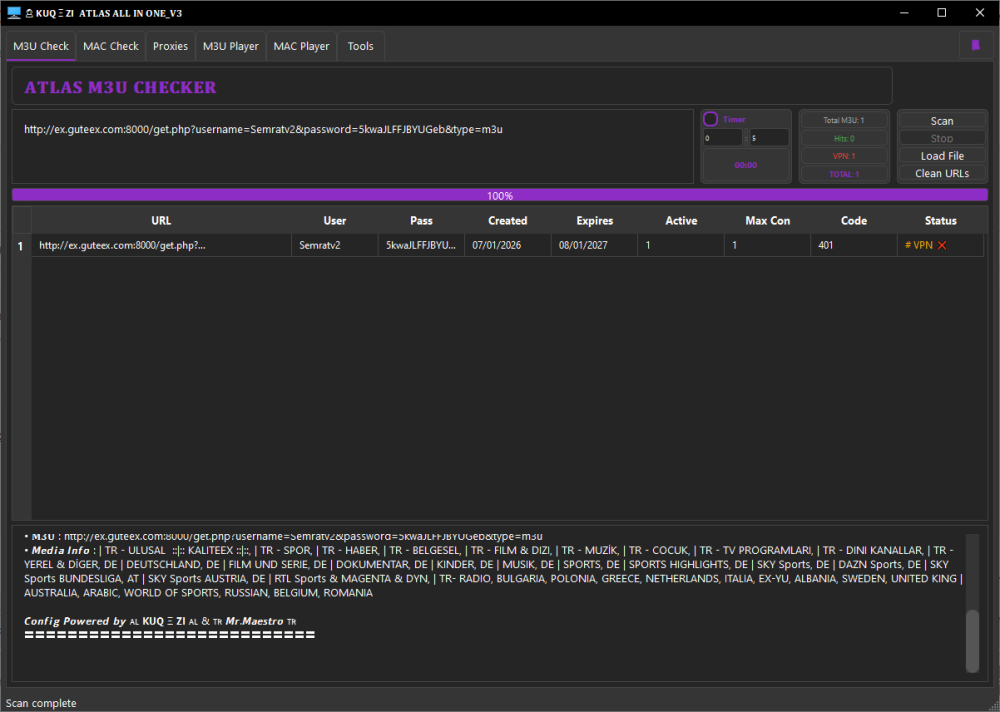Sort by the Expires column header
Screen dimensions: 1000x712
pyautogui.click(x=594, y=221)
